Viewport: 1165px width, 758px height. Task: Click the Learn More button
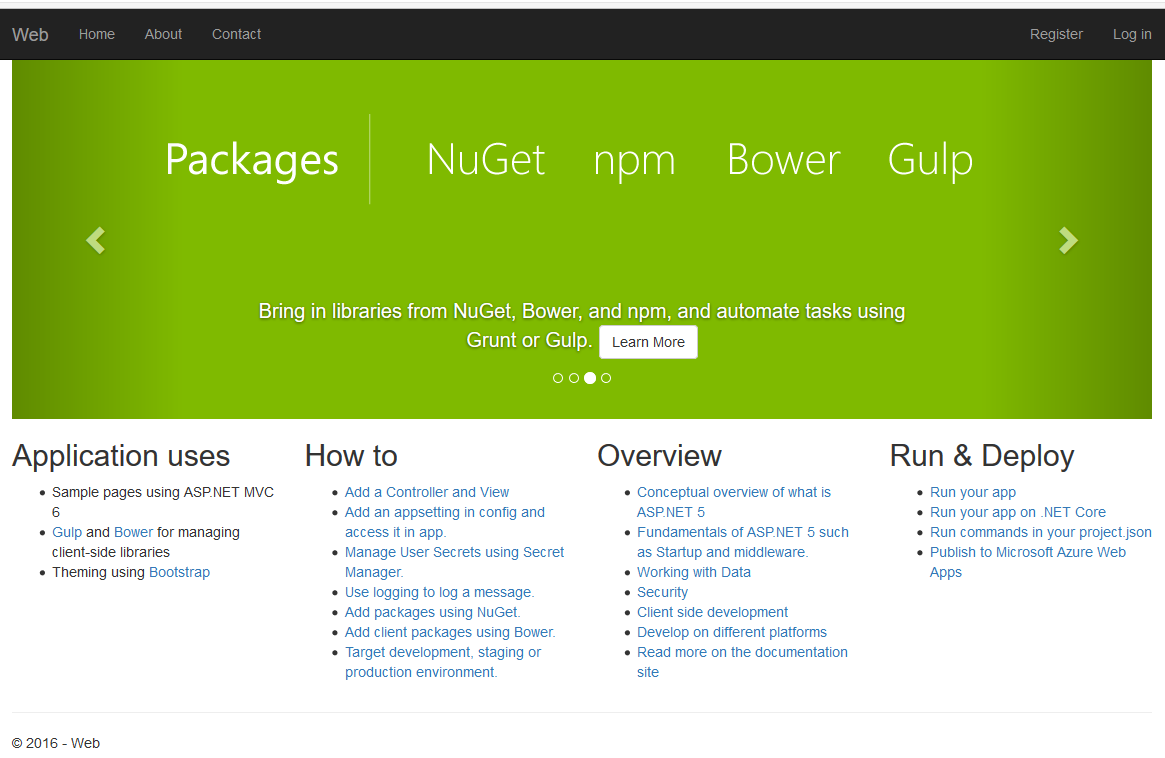point(649,342)
